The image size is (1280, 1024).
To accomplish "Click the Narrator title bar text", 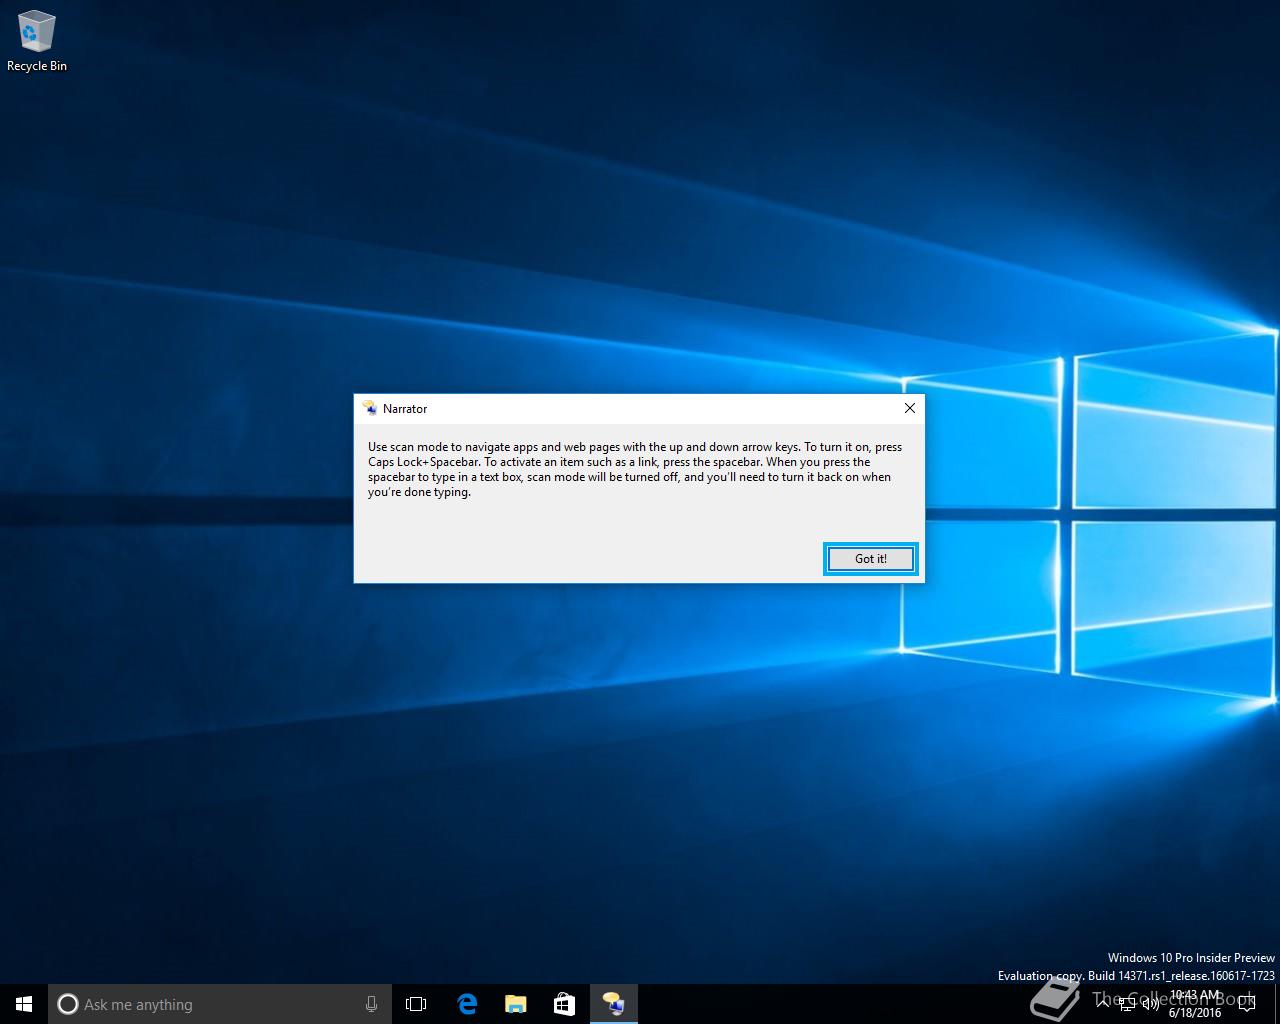I will (405, 409).
